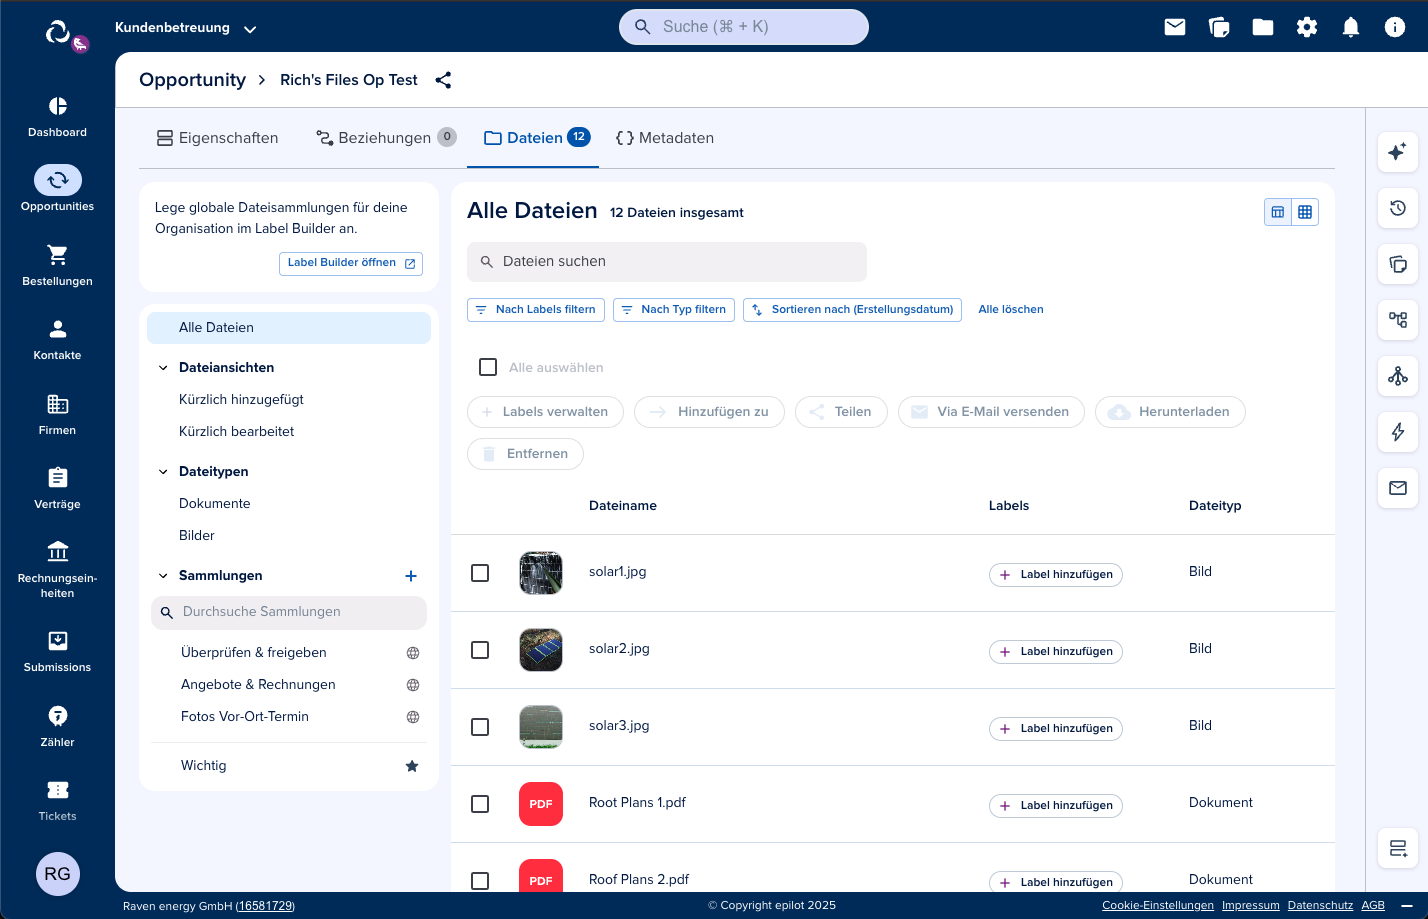Open notifications via the bell icon
This screenshot has width=1428, height=919.
point(1351,27)
